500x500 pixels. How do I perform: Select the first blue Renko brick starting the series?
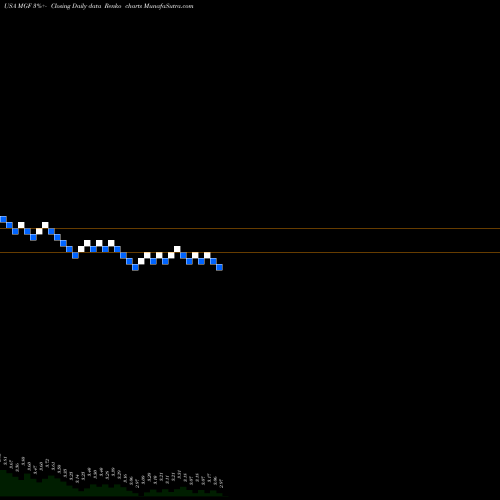pyautogui.click(x=3, y=219)
